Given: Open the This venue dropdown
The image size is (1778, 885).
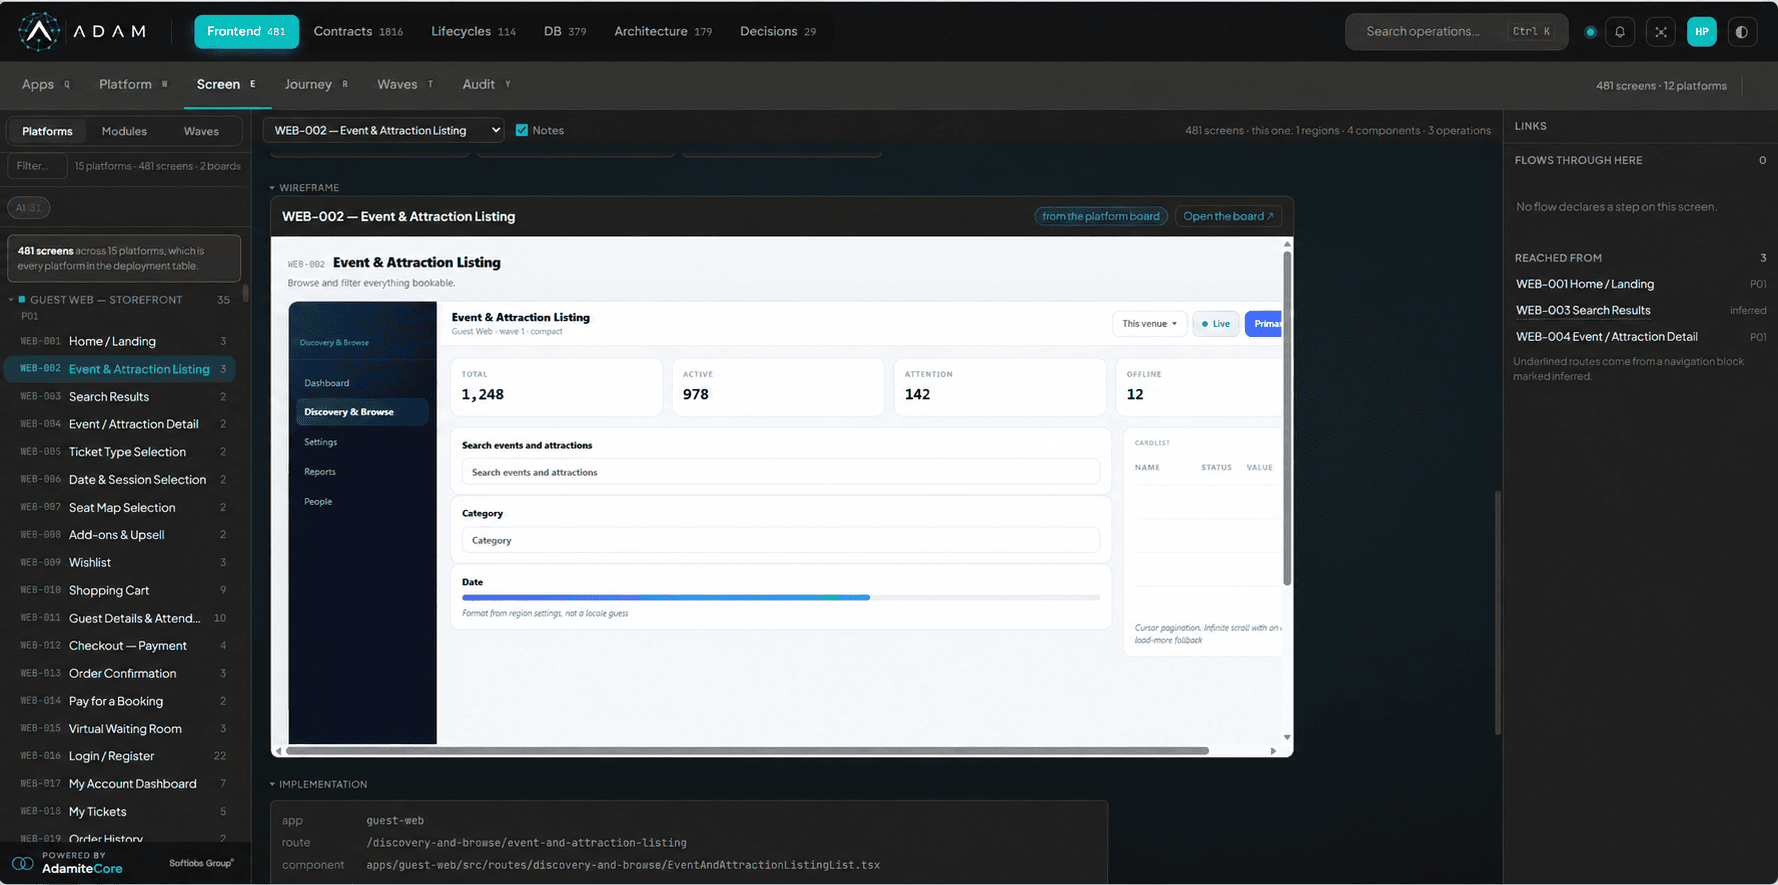Looking at the screenshot, I should point(1149,324).
